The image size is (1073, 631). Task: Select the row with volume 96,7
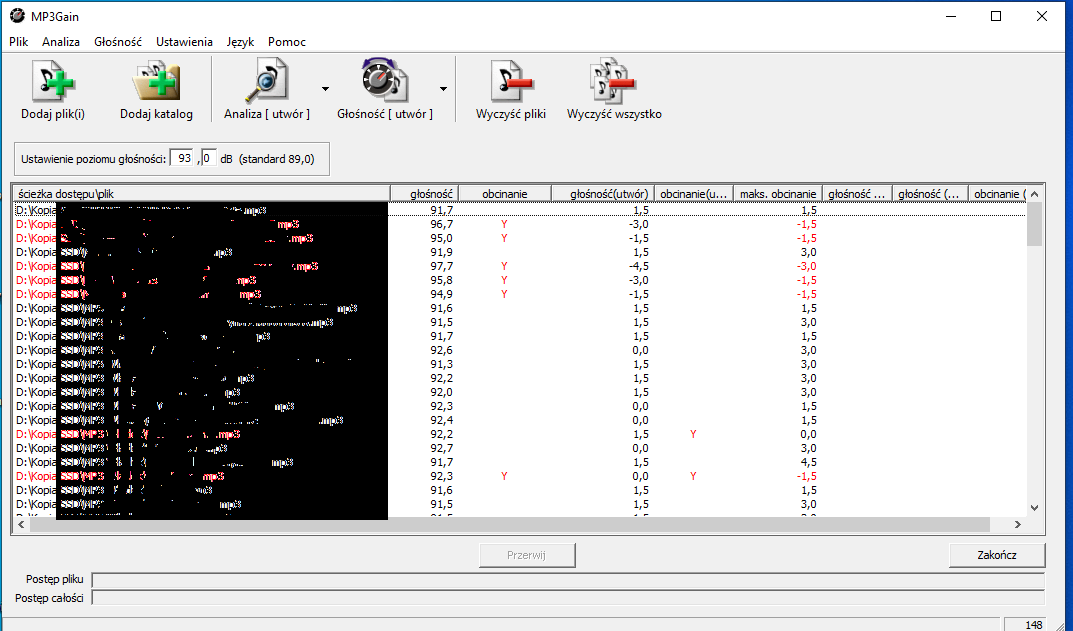520,224
